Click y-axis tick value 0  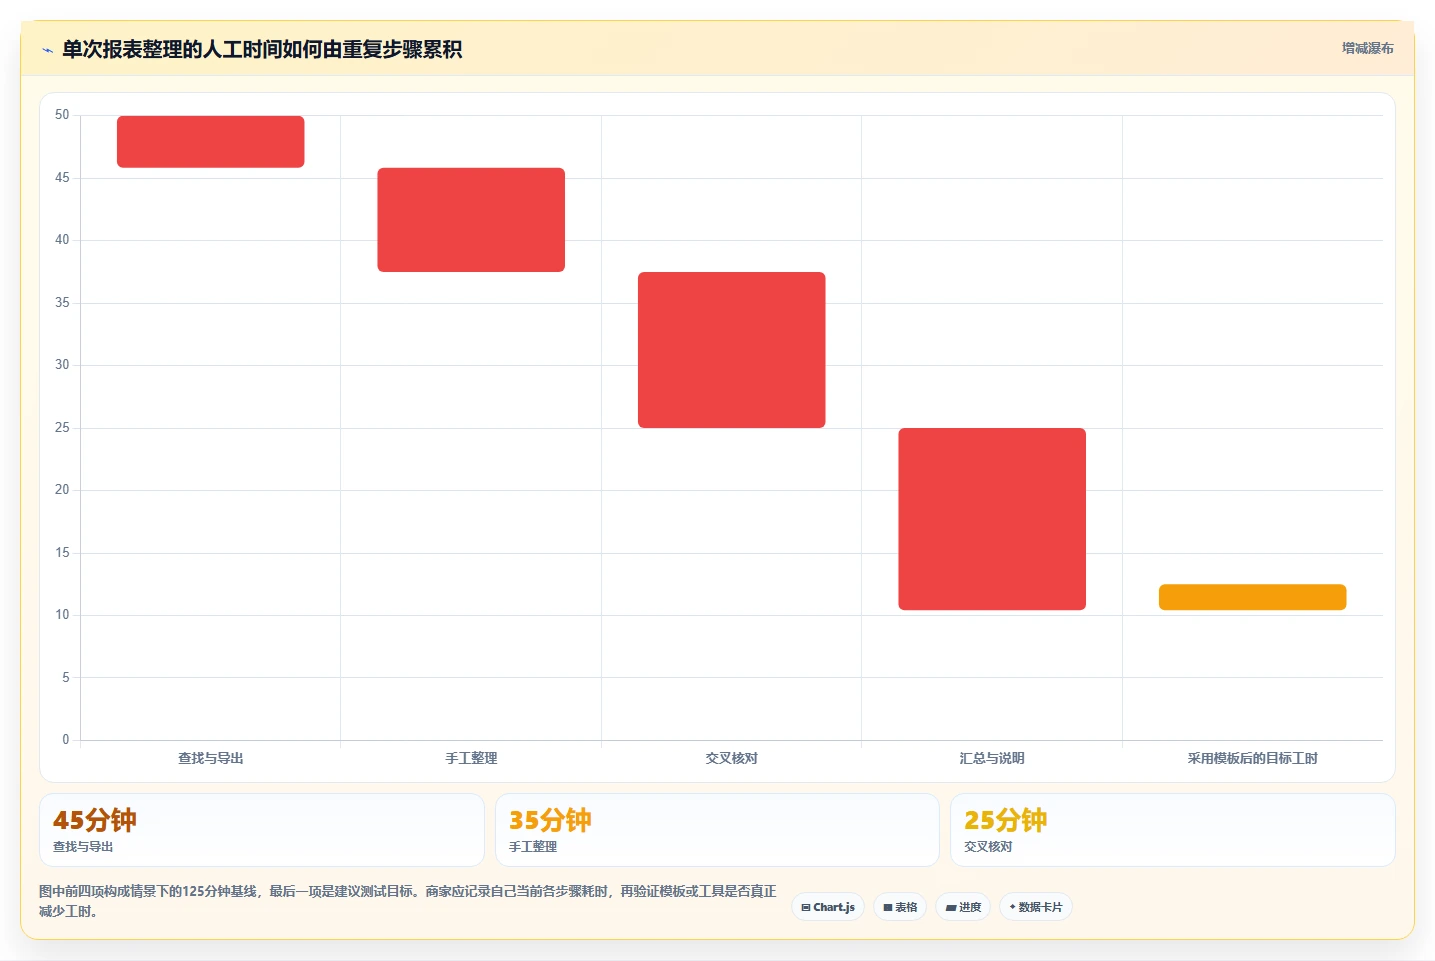(x=66, y=740)
